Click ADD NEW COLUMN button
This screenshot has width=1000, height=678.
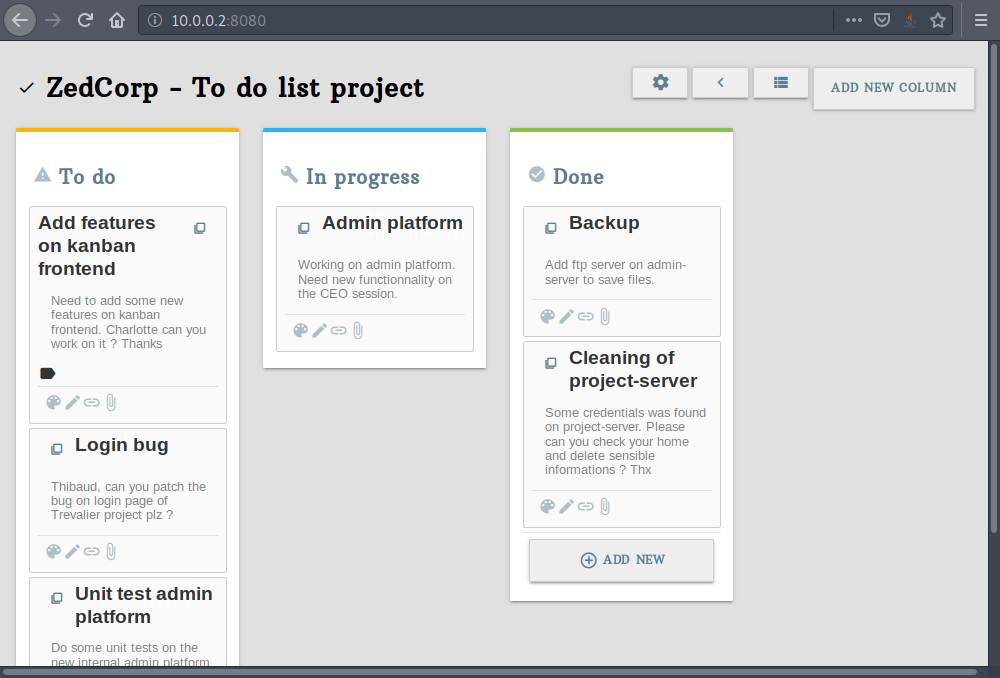893,88
